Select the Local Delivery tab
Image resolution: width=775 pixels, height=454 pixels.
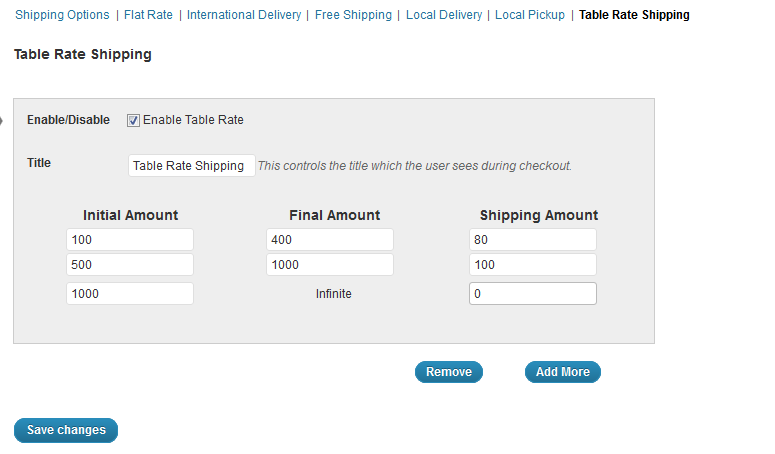tap(444, 15)
